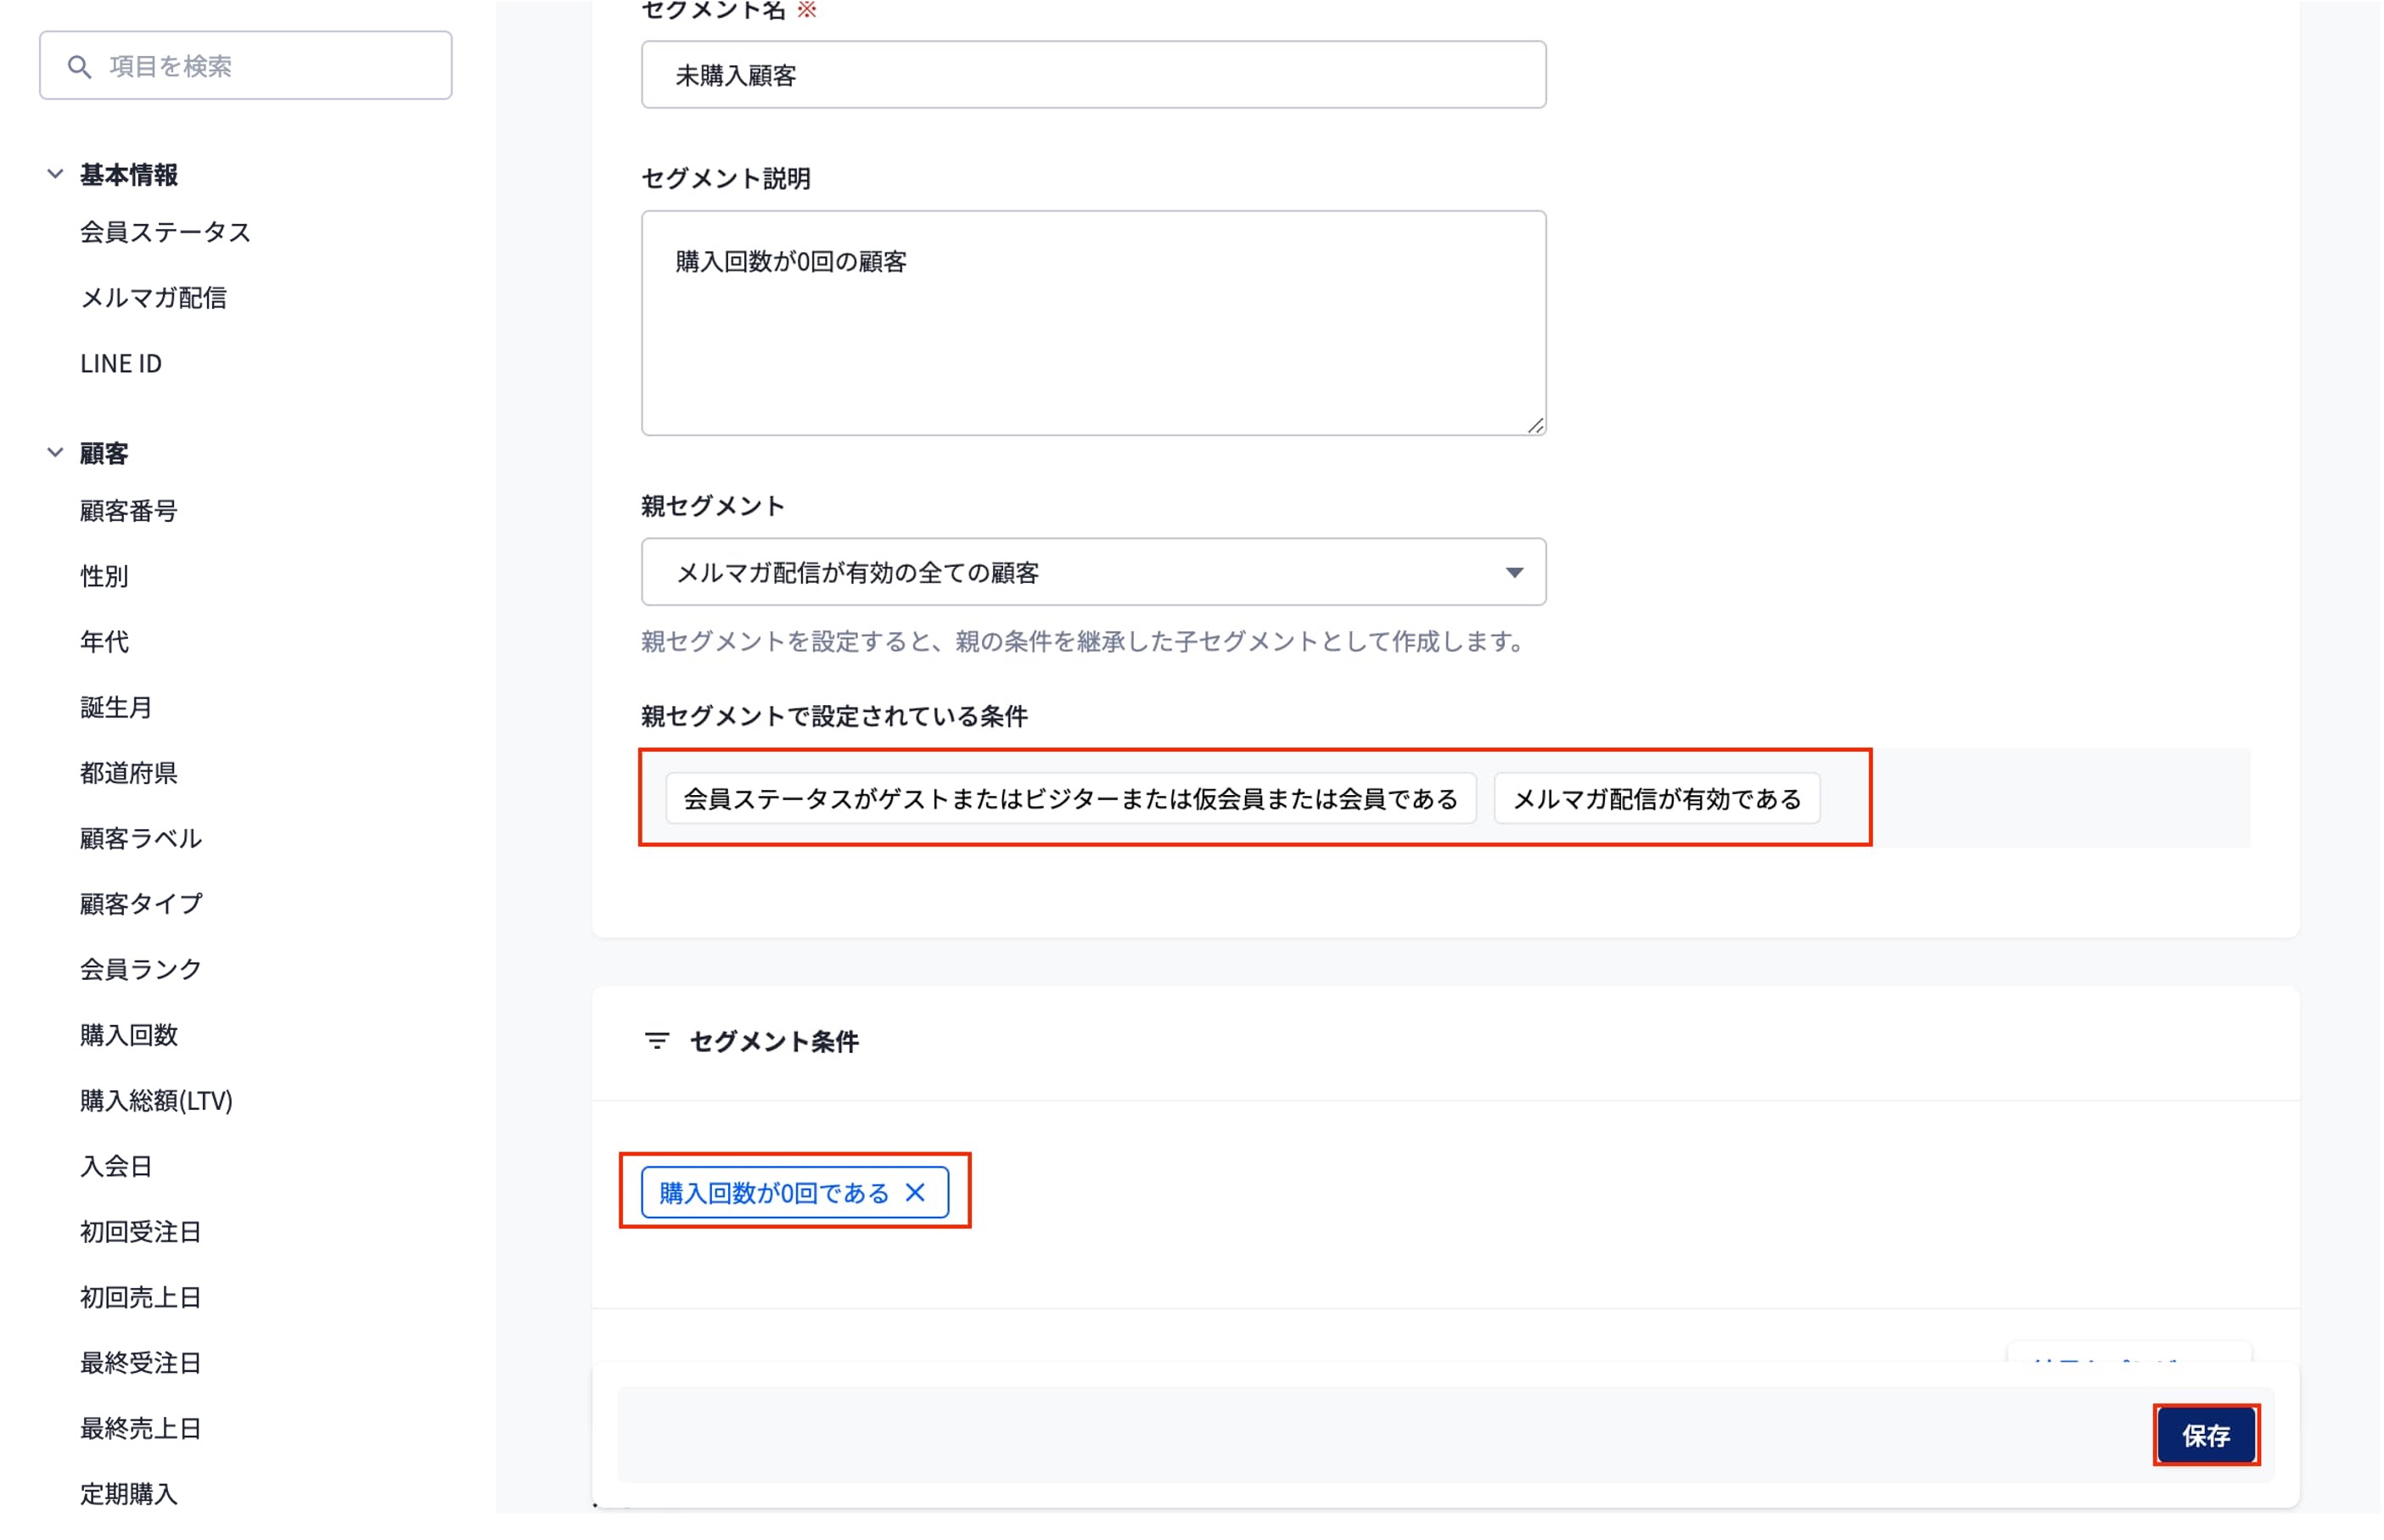Open the 親セグメント dropdown
This screenshot has width=2384, height=1540.
coord(1093,573)
